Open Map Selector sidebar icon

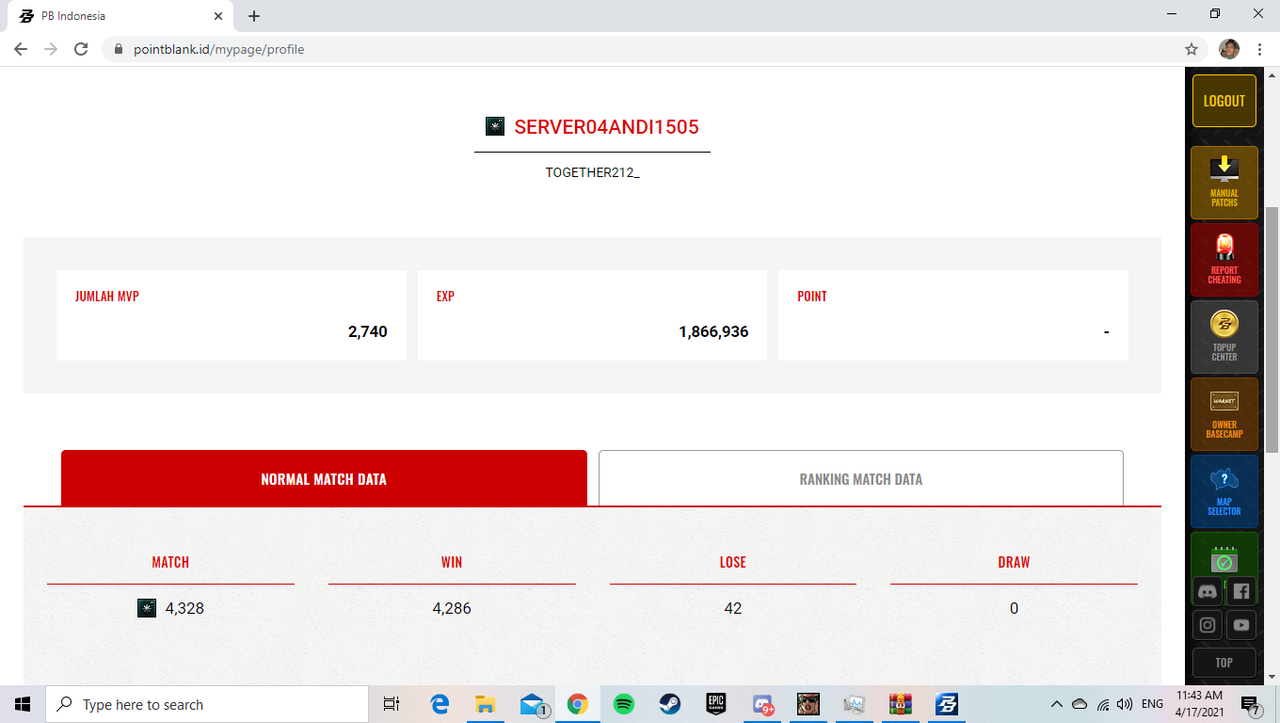(x=1224, y=490)
